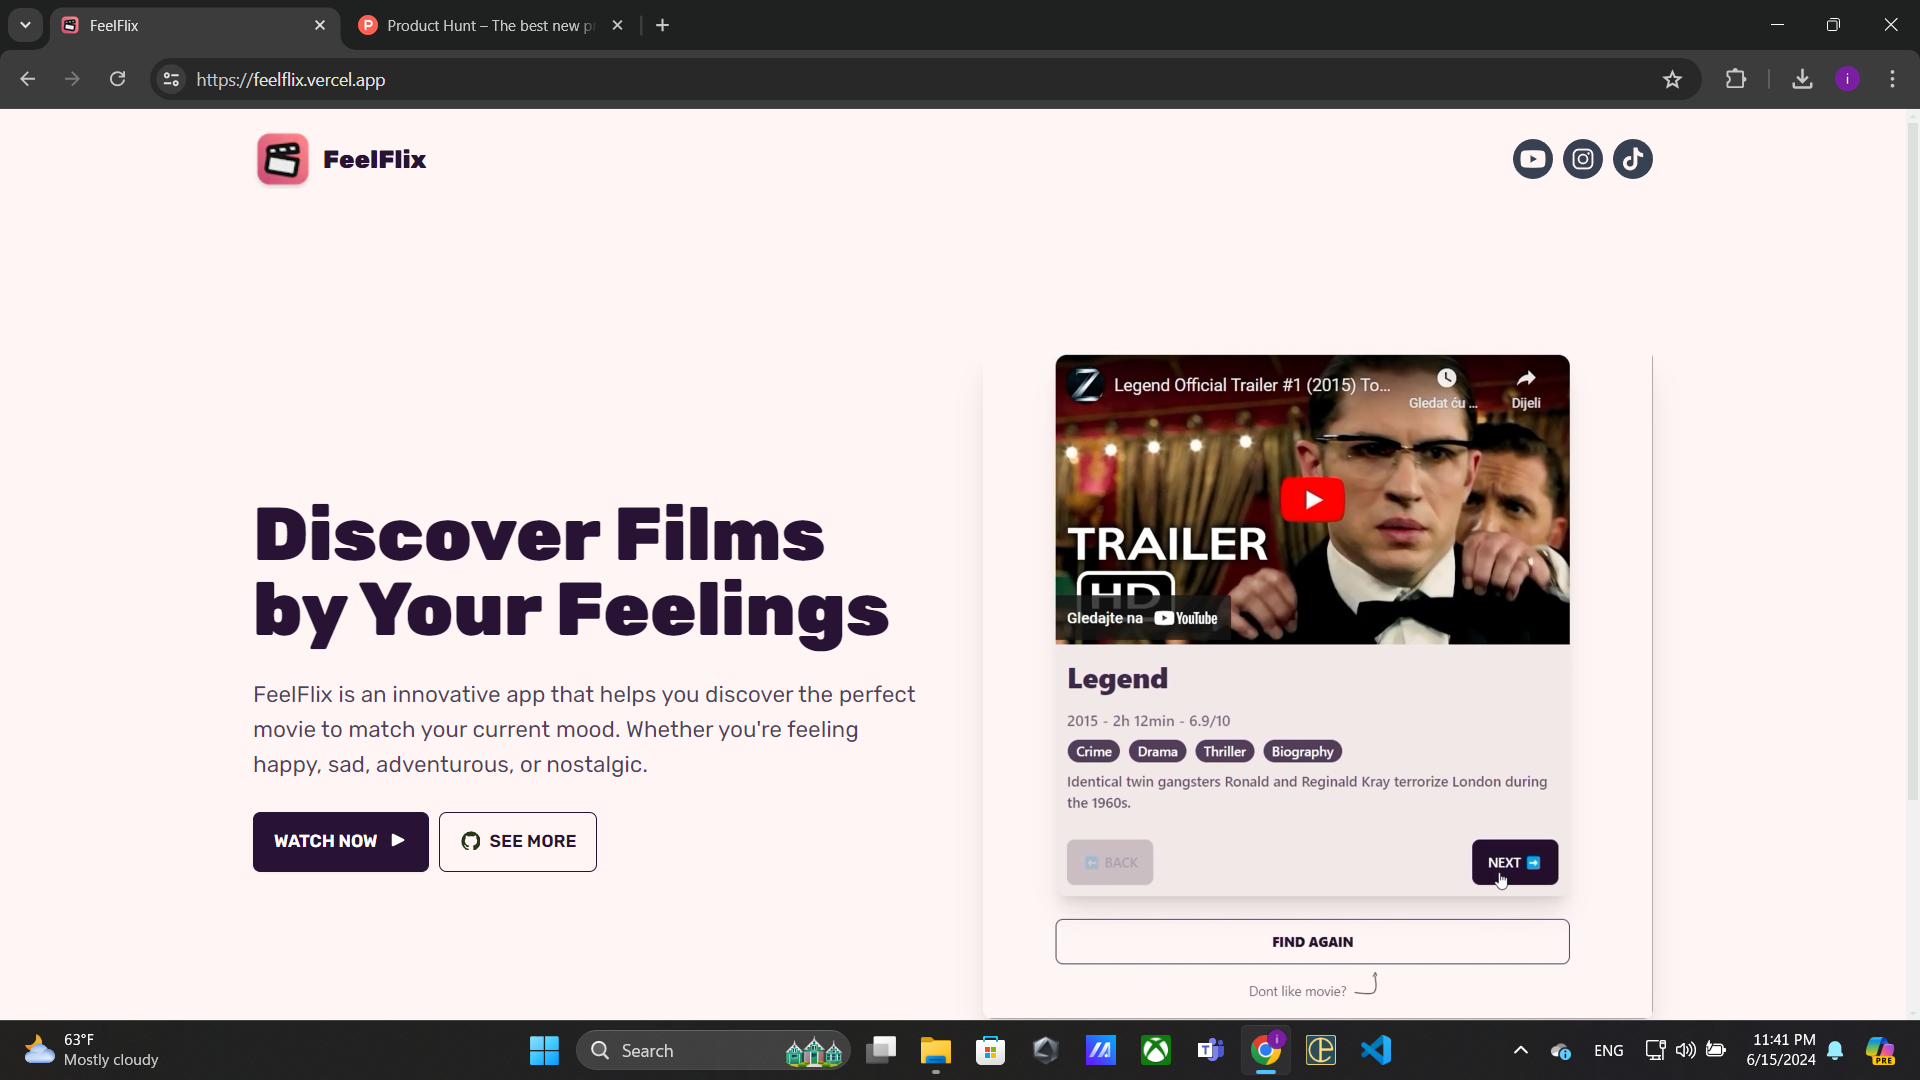Viewport: 1920px width, 1080px height.
Task: Open a new browser tab
Action: 662,25
